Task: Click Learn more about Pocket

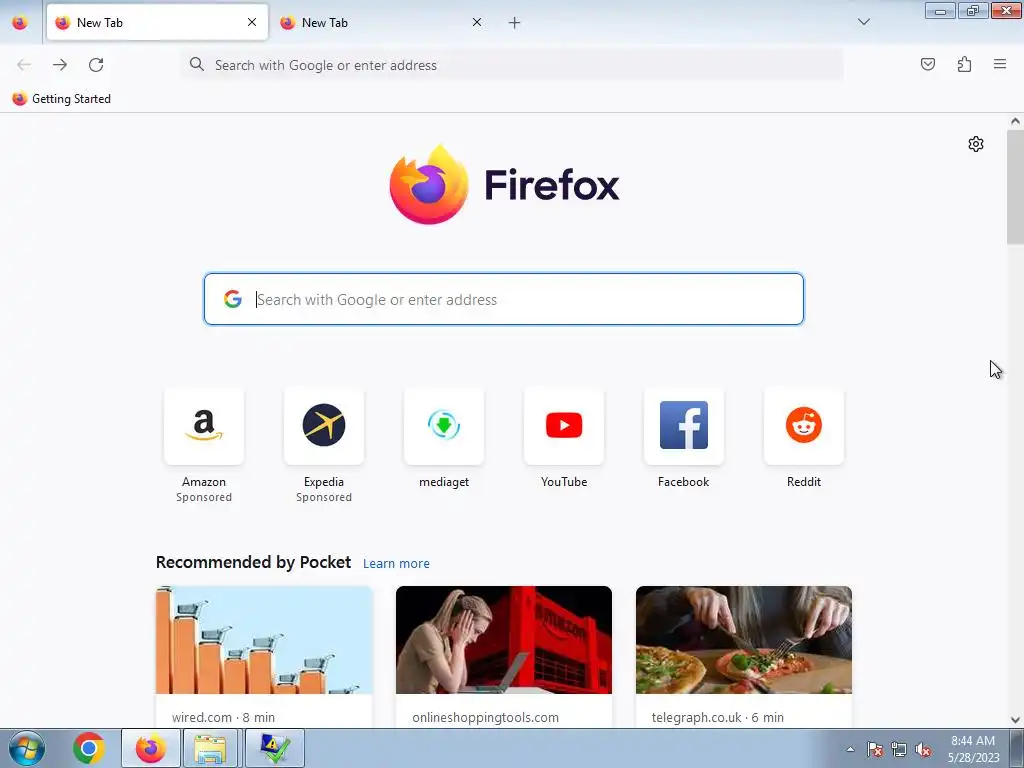Action: coord(396,563)
